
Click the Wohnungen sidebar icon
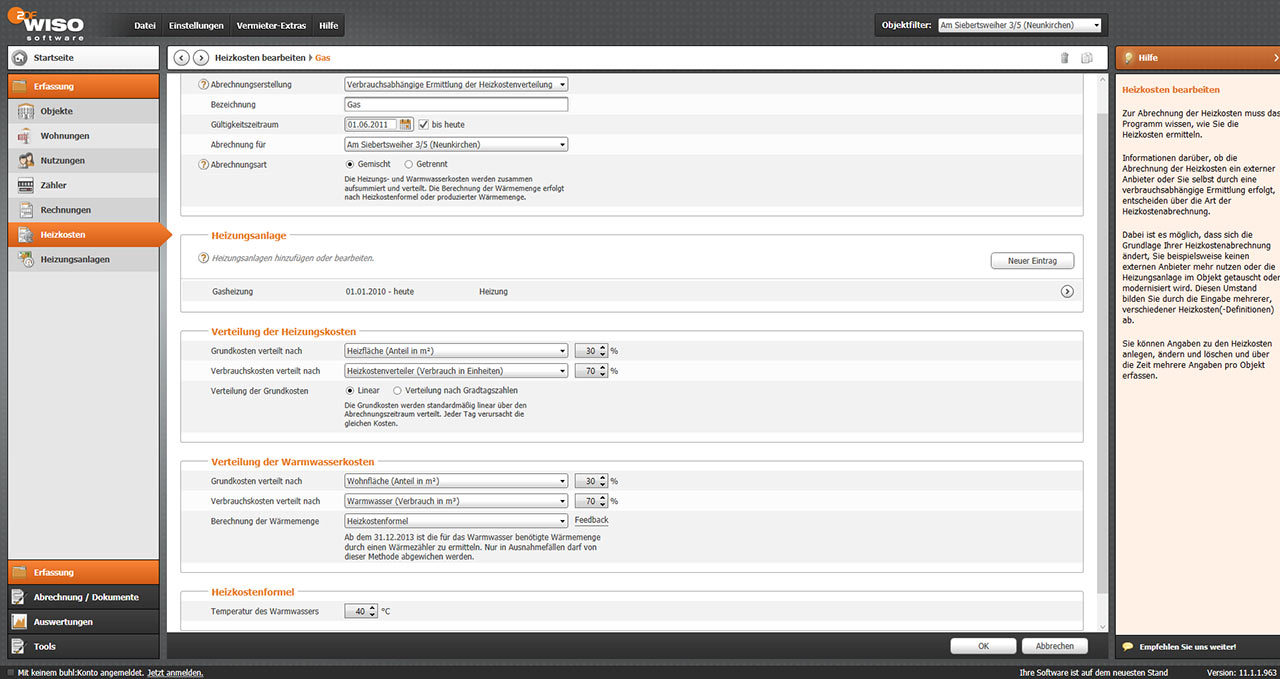tap(25, 136)
